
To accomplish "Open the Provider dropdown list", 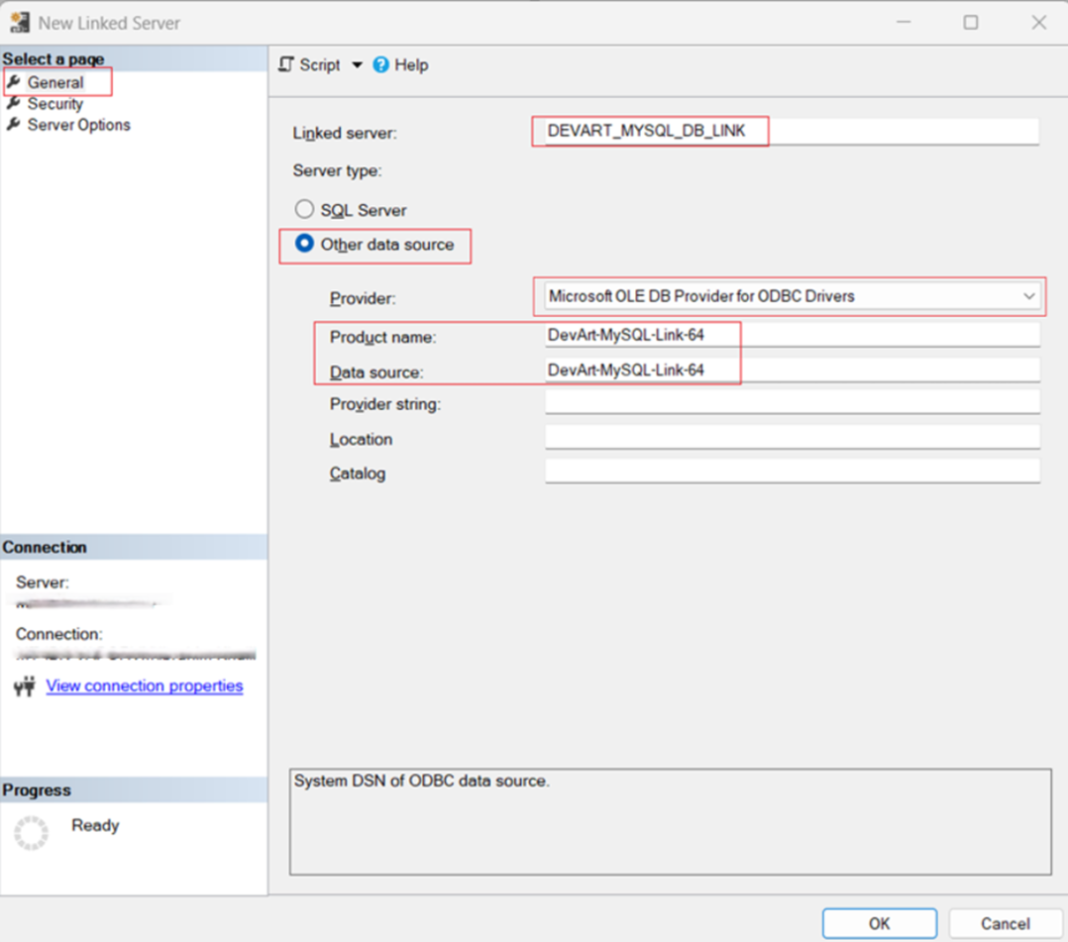I will [x=1029, y=296].
